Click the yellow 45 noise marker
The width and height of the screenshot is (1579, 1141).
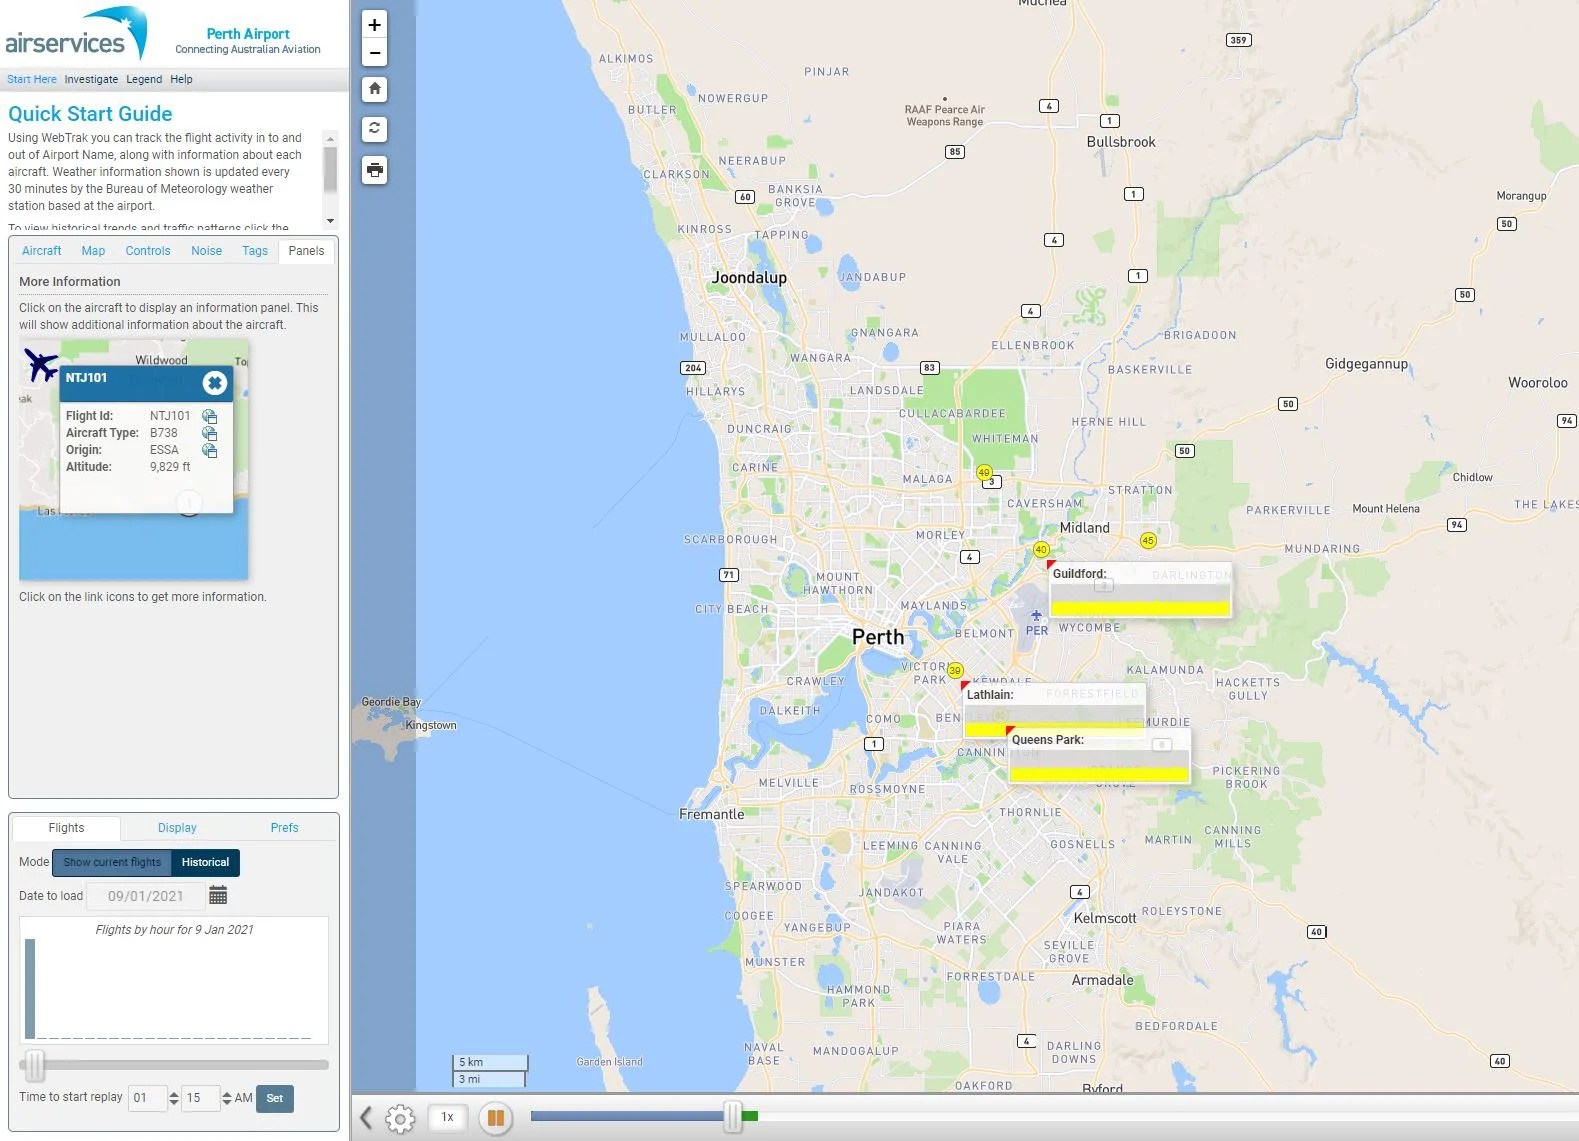(x=1148, y=540)
